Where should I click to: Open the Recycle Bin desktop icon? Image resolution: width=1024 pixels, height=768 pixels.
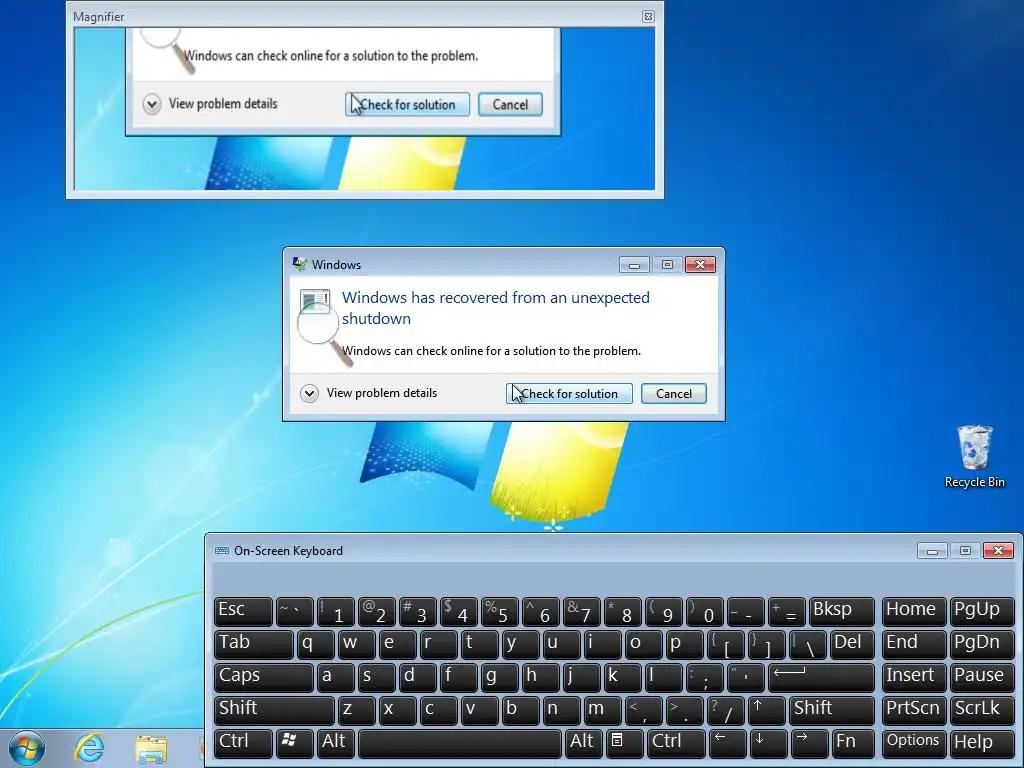pos(974,456)
